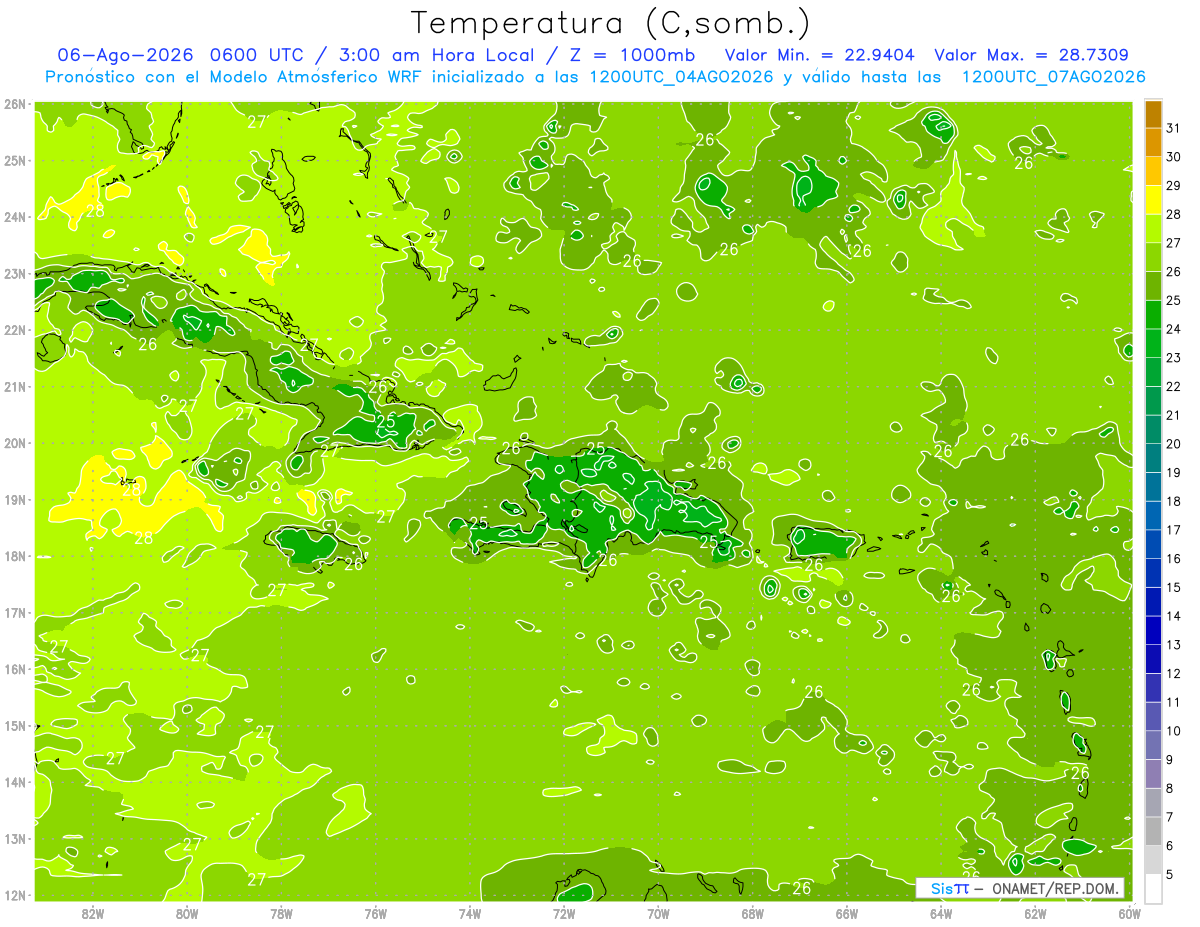Click the legend value 30
This screenshot has height=927, width=1200.
point(1174,157)
